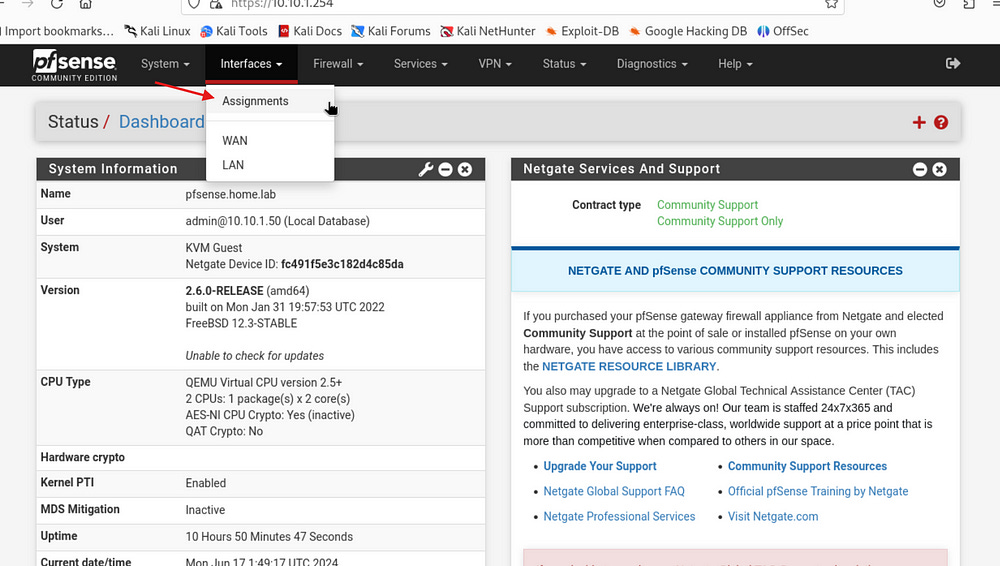Close the Netgate Services And Support widget
Viewport: 1000px width, 566px height.
pyautogui.click(x=939, y=169)
